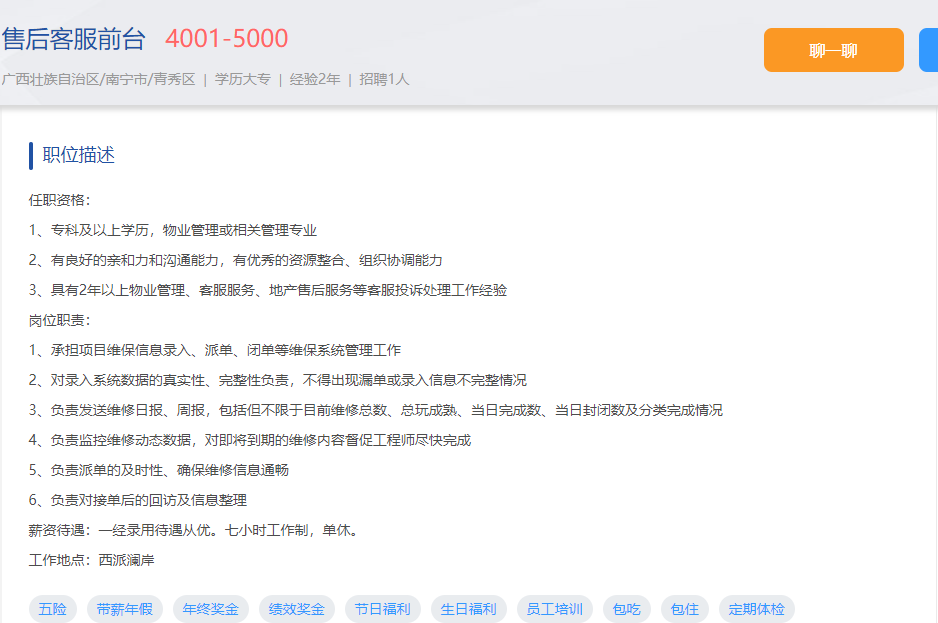Click the 招聘1人 headcount text
Image resolution: width=938 pixels, height=623 pixels.
pos(384,79)
